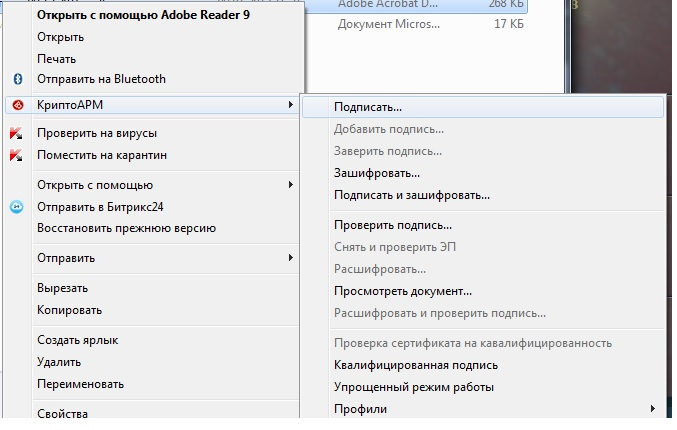Choose Отправить на Bluetooth
The height and width of the screenshot is (430, 677).
[101, 79]
